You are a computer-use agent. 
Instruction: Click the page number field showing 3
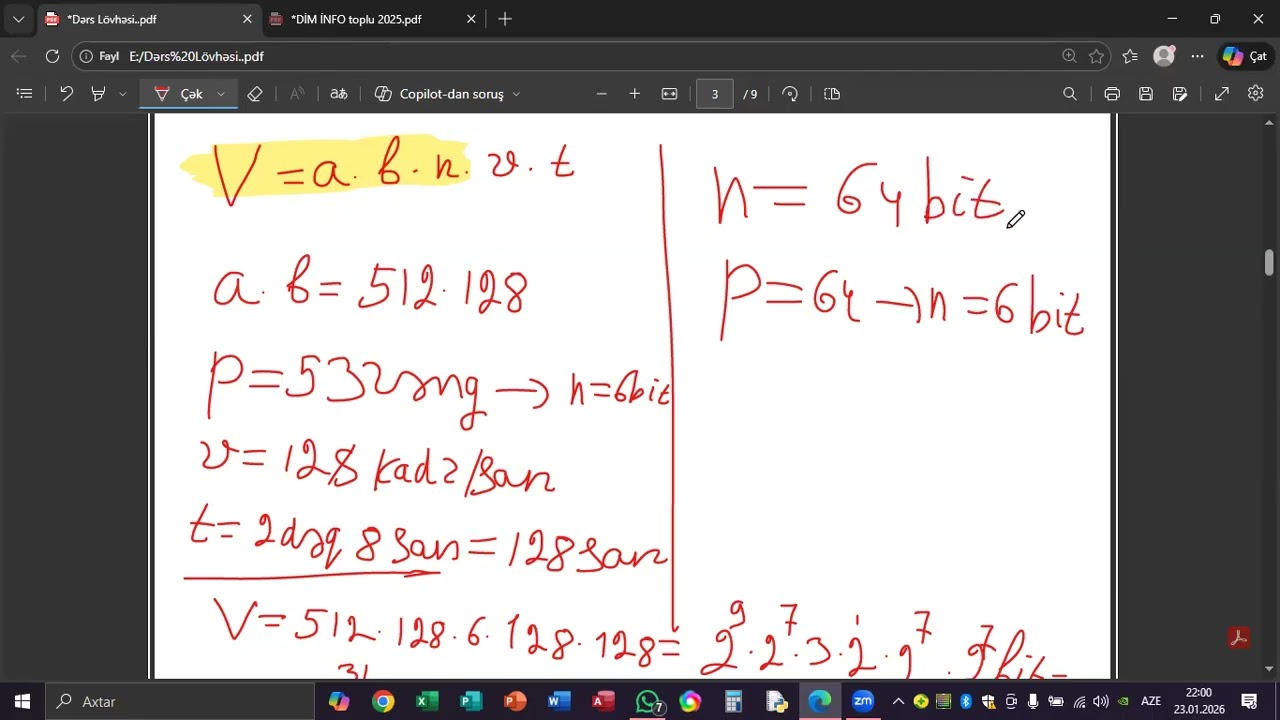(x=715, y=94)
